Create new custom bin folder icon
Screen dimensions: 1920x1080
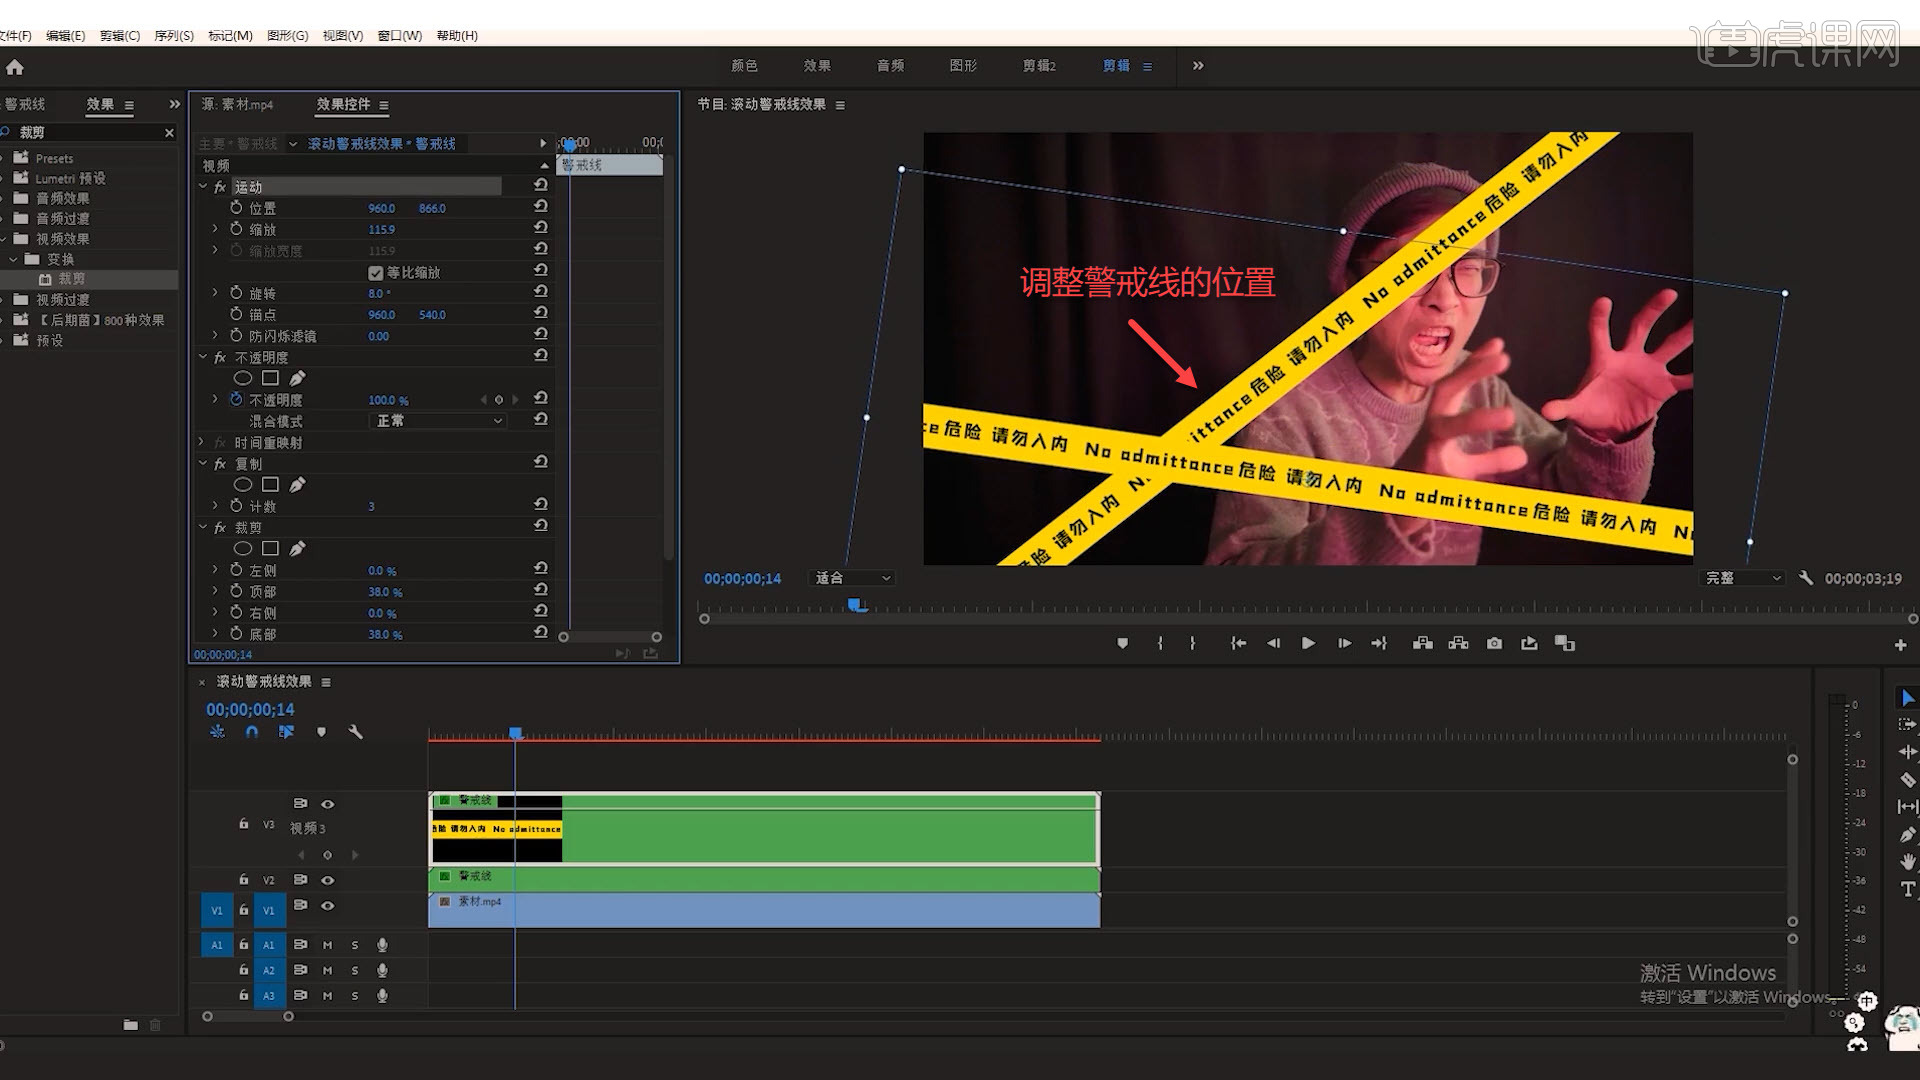(130, 1025)
